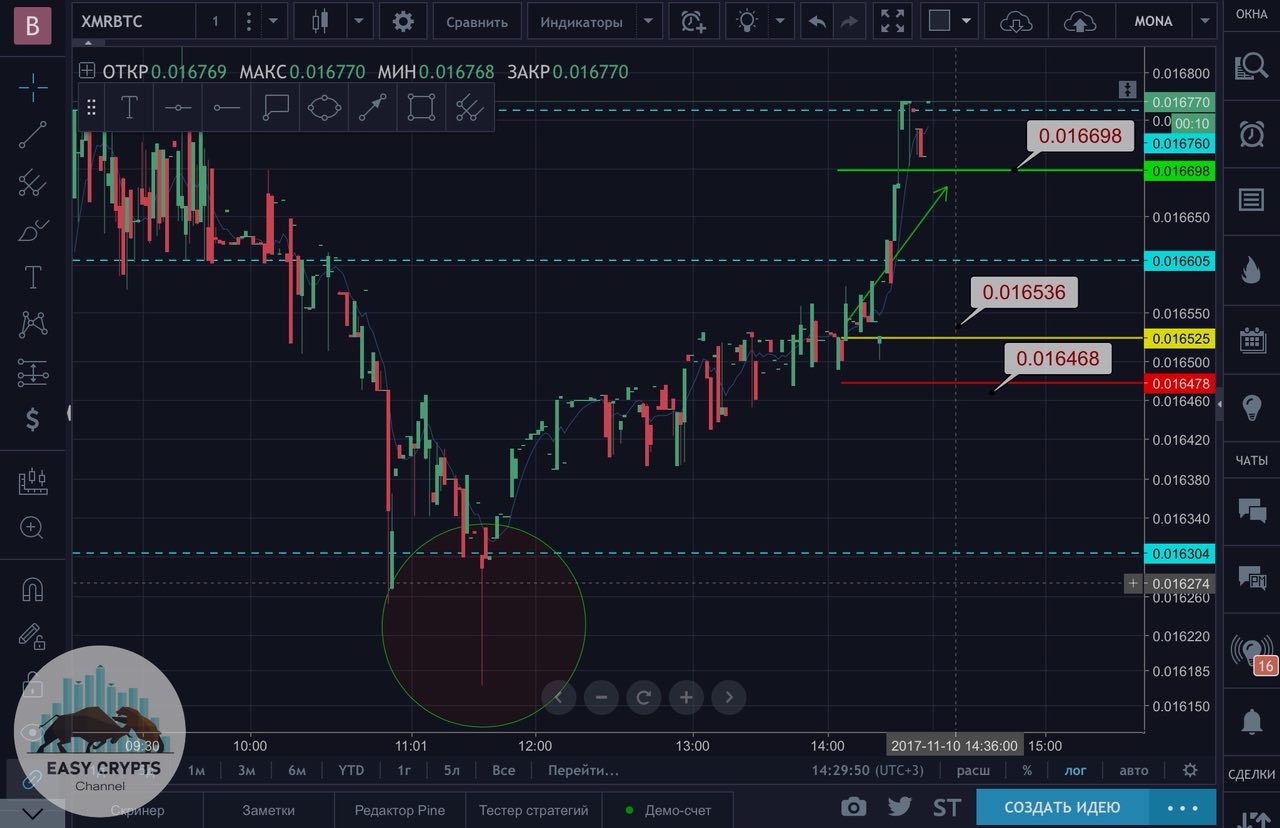
Task: Click the XMRBTC symbol input field
Action: pos(134,21)
